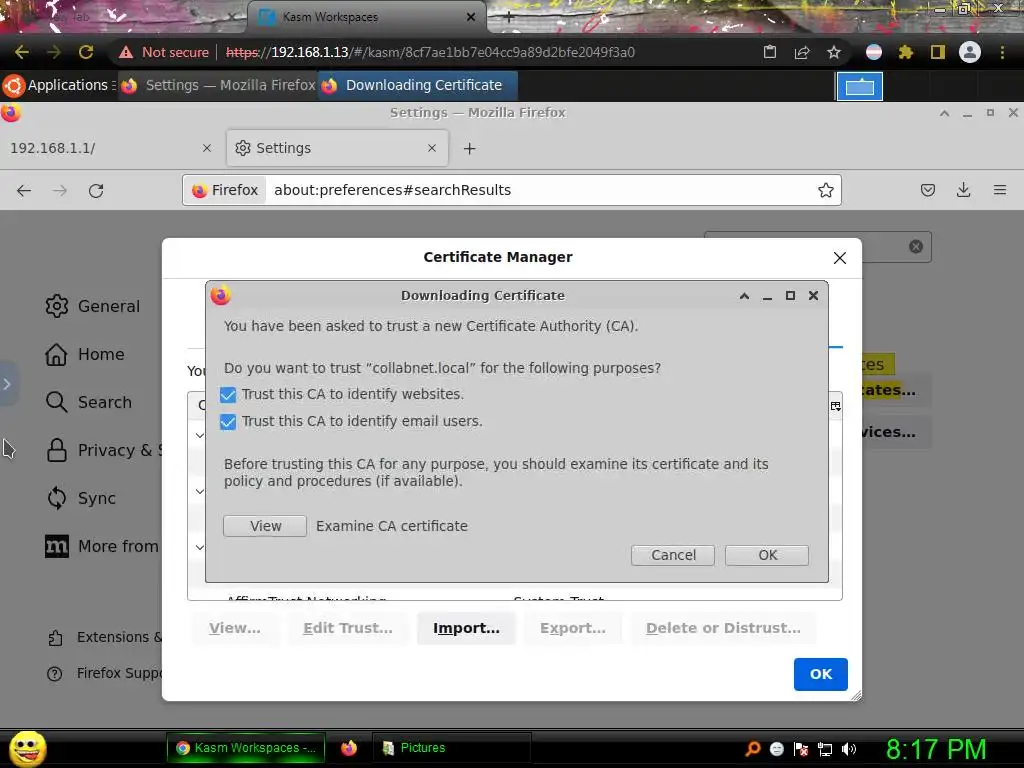This screenshot has width=1024, height=768.
Task: Open Home settings in sidebar
Action: click(x=85, y=355)
